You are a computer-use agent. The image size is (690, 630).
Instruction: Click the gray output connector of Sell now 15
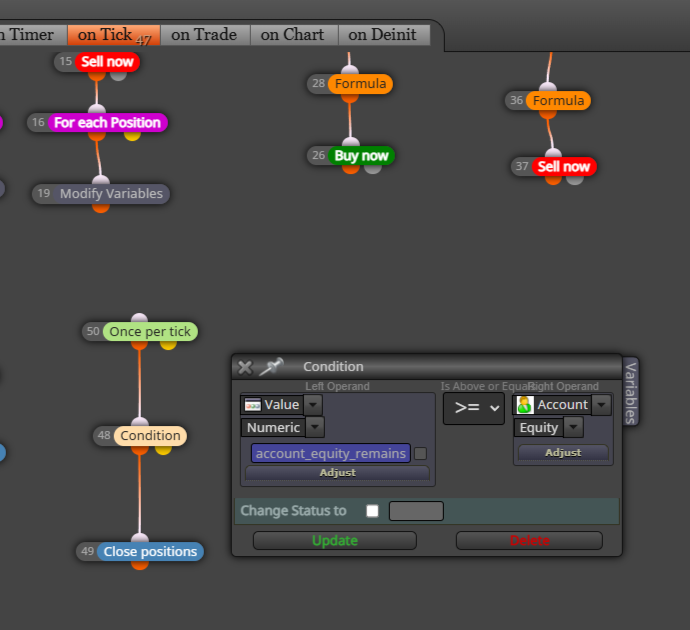click(x=118, y=75)
